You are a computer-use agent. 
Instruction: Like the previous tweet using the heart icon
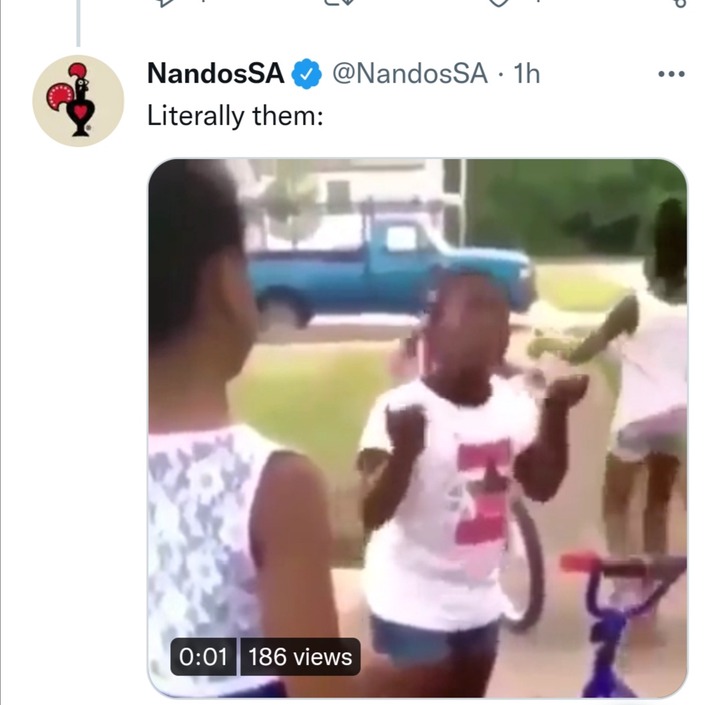500,3
